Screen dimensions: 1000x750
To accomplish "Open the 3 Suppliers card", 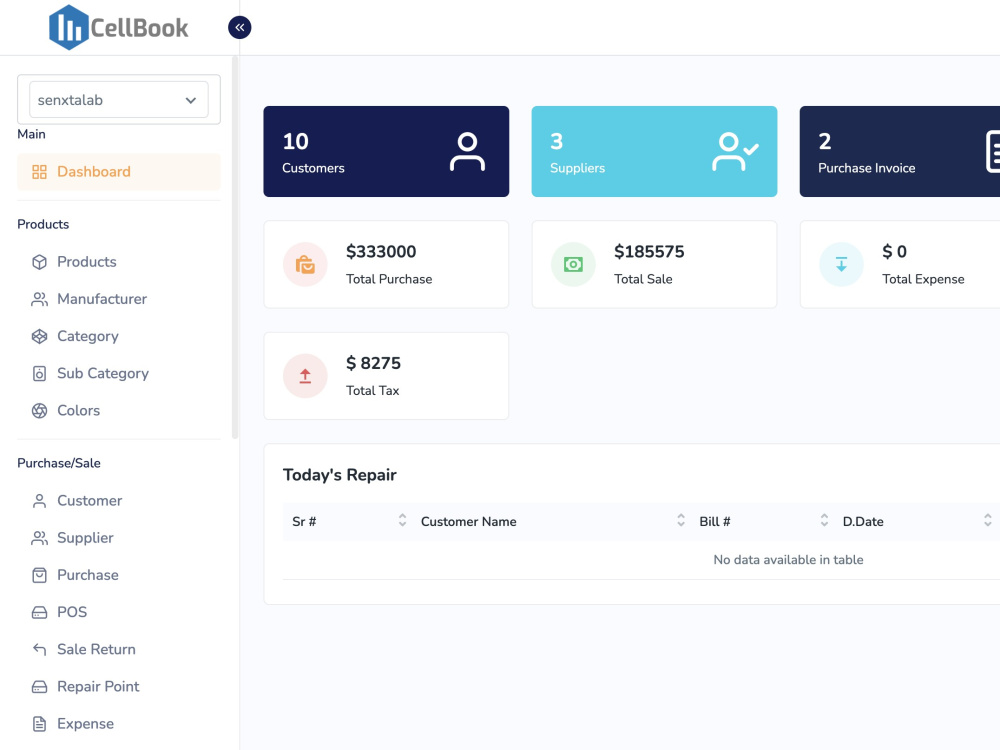I will pyautogui.click(x=654, y=151).
